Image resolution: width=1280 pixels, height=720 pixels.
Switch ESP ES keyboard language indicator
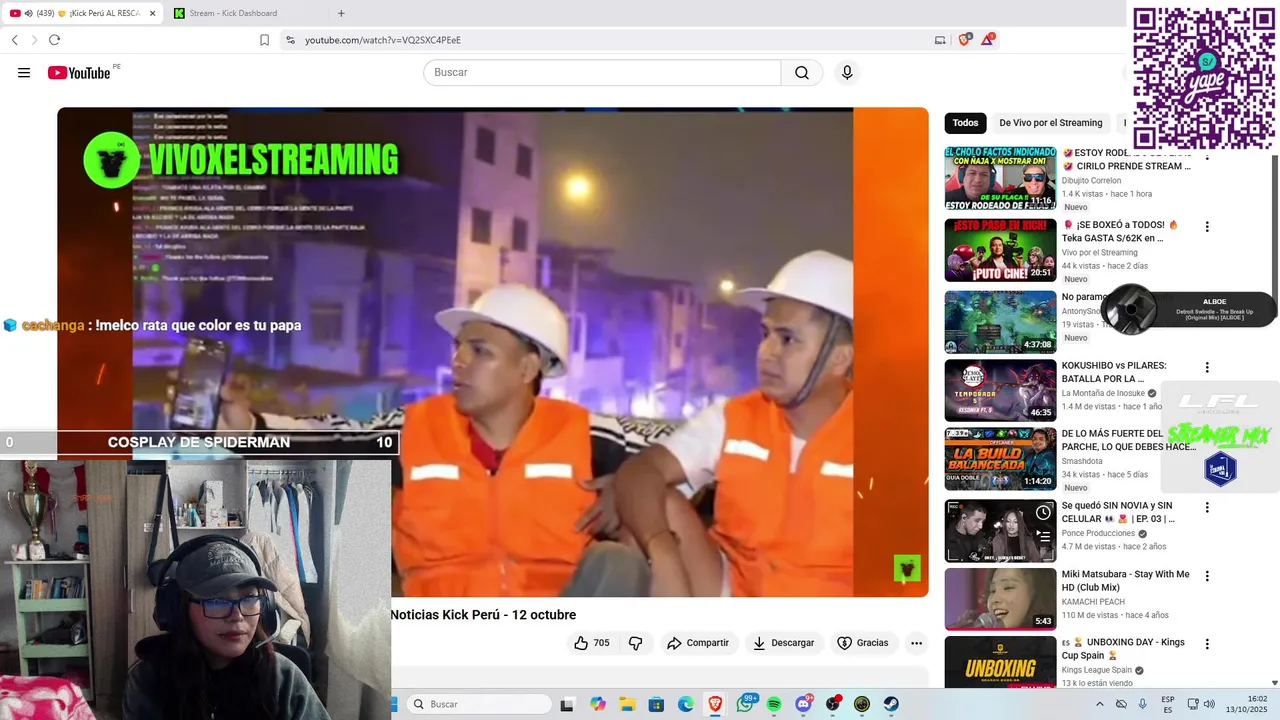pos(1168,704)
